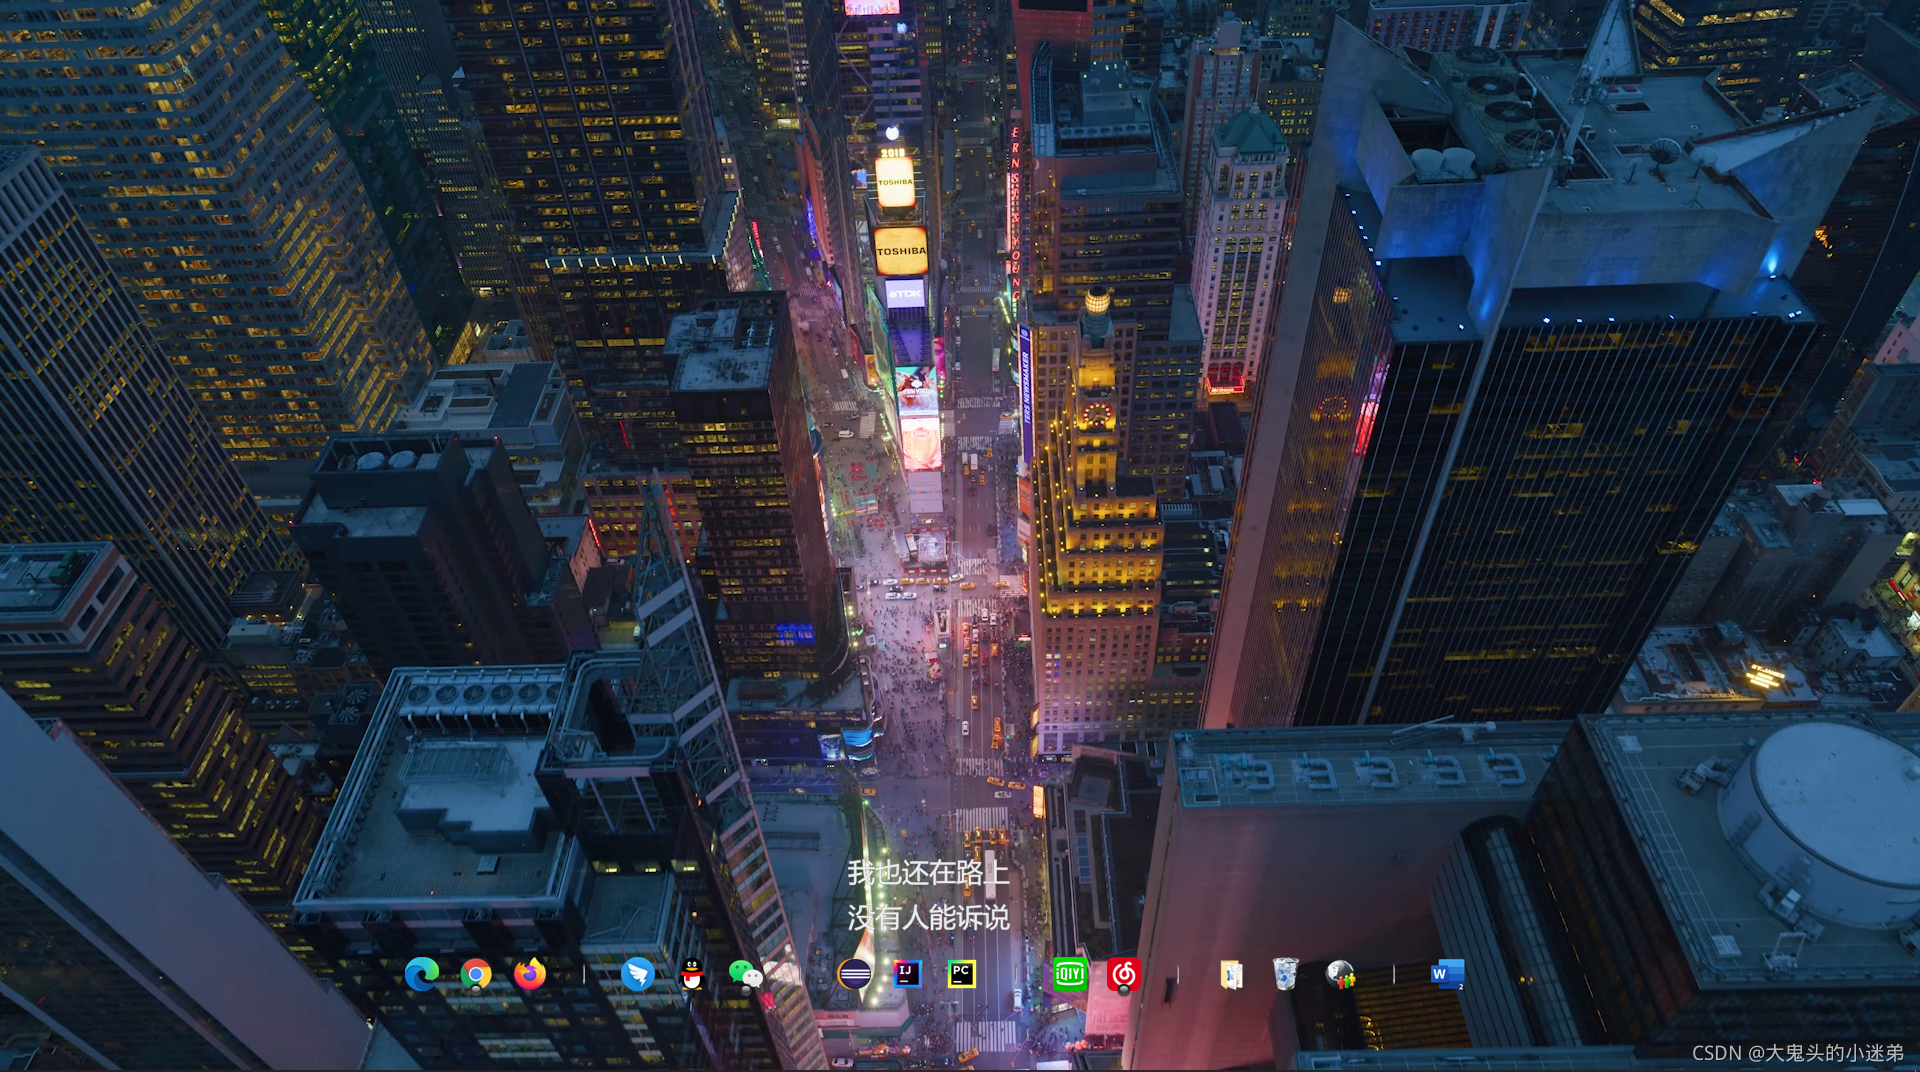Viewport: 1920px width, 1072px height.
Task: Open Microsoft Edge from the dock
Action: pyautogui.click(x=421, y=974)
